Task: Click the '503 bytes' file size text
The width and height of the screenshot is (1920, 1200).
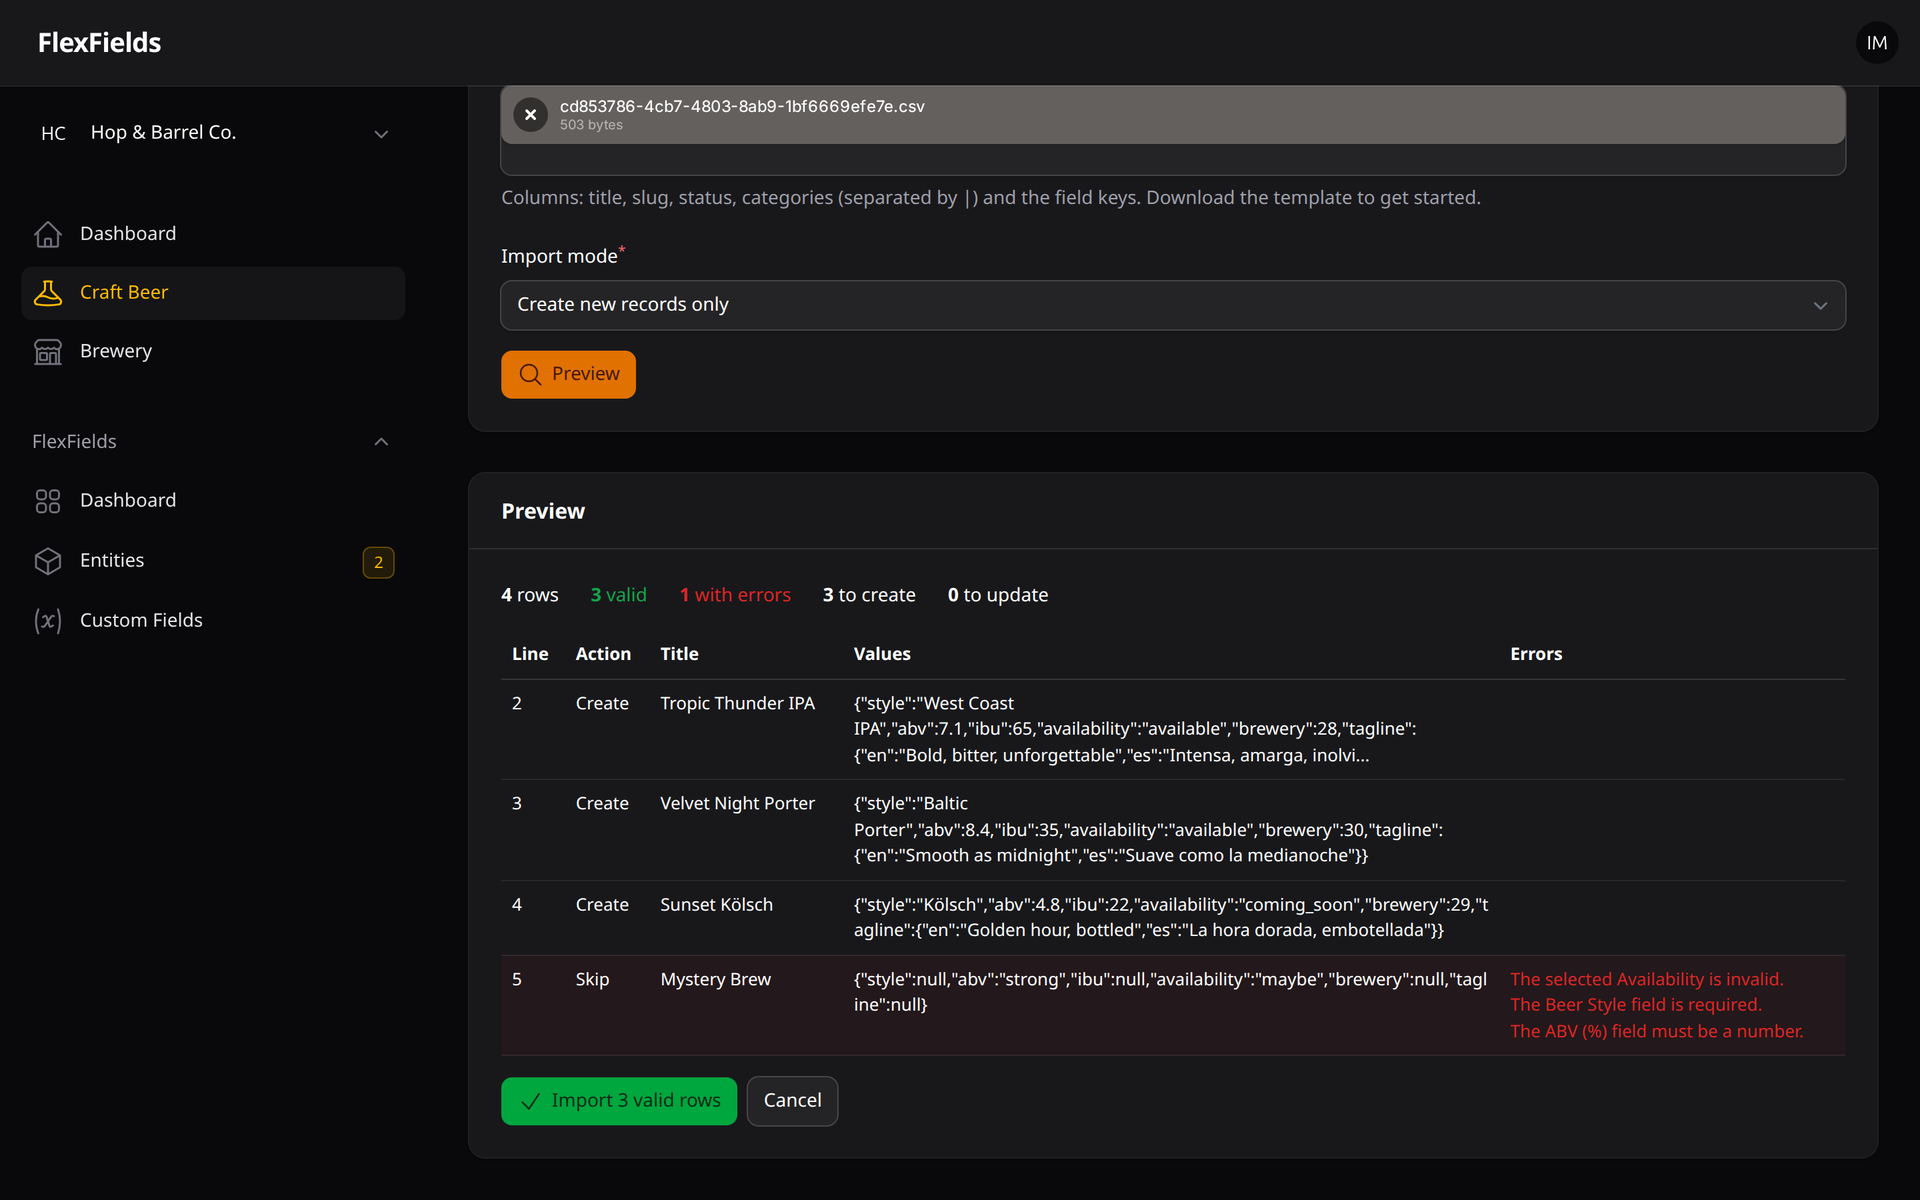Action: (x=591, y=125)
